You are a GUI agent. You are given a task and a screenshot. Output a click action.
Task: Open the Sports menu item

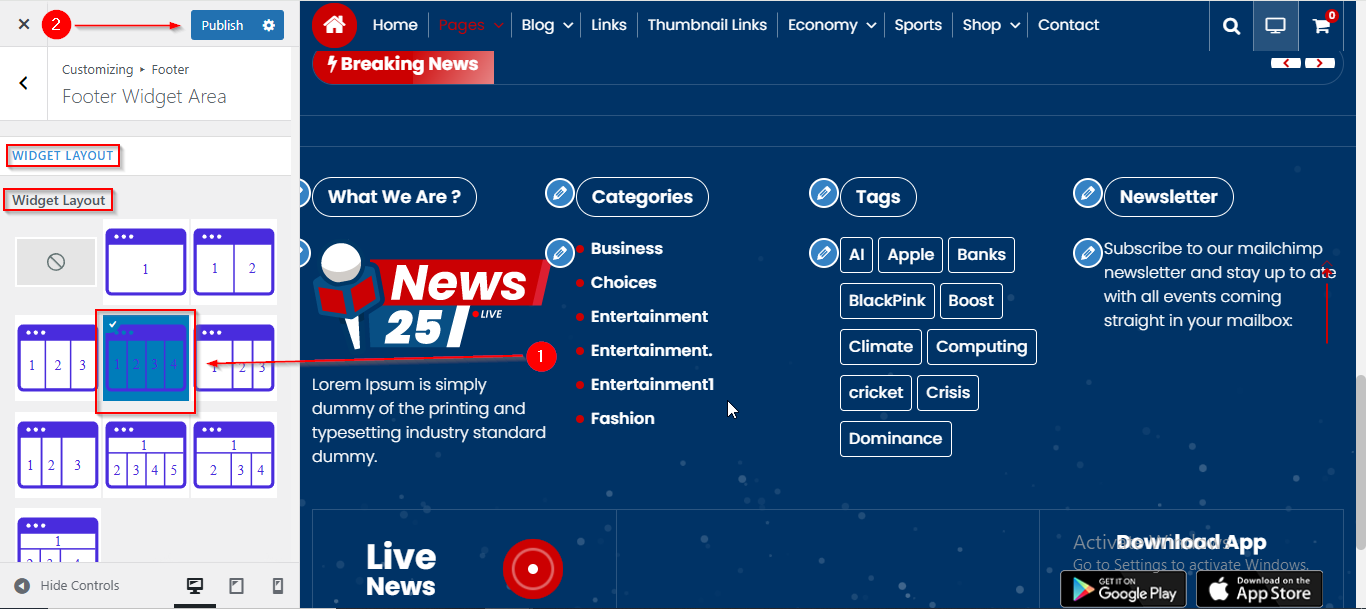[x=917, y=25]
